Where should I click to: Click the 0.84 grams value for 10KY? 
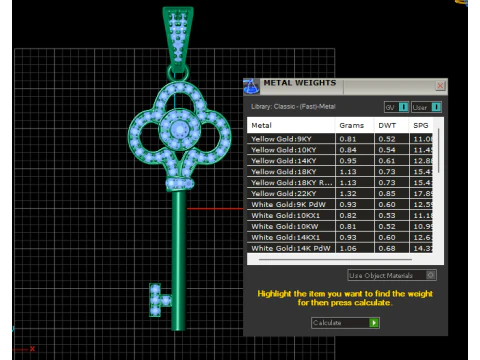[x=348, y=150]
